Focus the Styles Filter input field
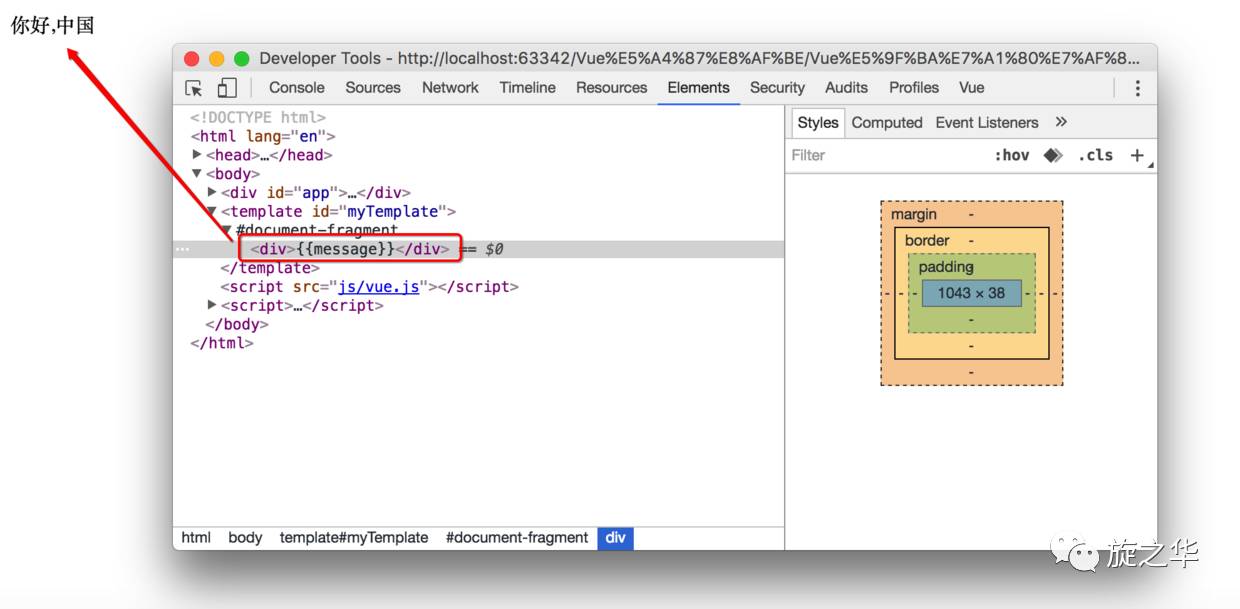1240x609 pixels. (x=885, y=155)
